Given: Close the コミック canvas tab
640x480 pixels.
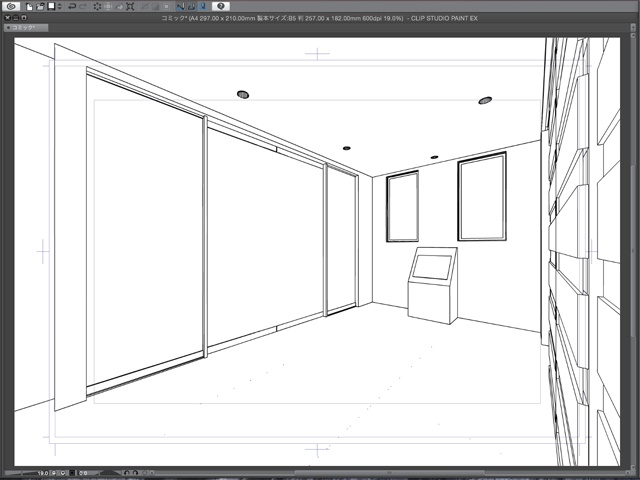Looking at the screenshot, I should tap(8, 28).
